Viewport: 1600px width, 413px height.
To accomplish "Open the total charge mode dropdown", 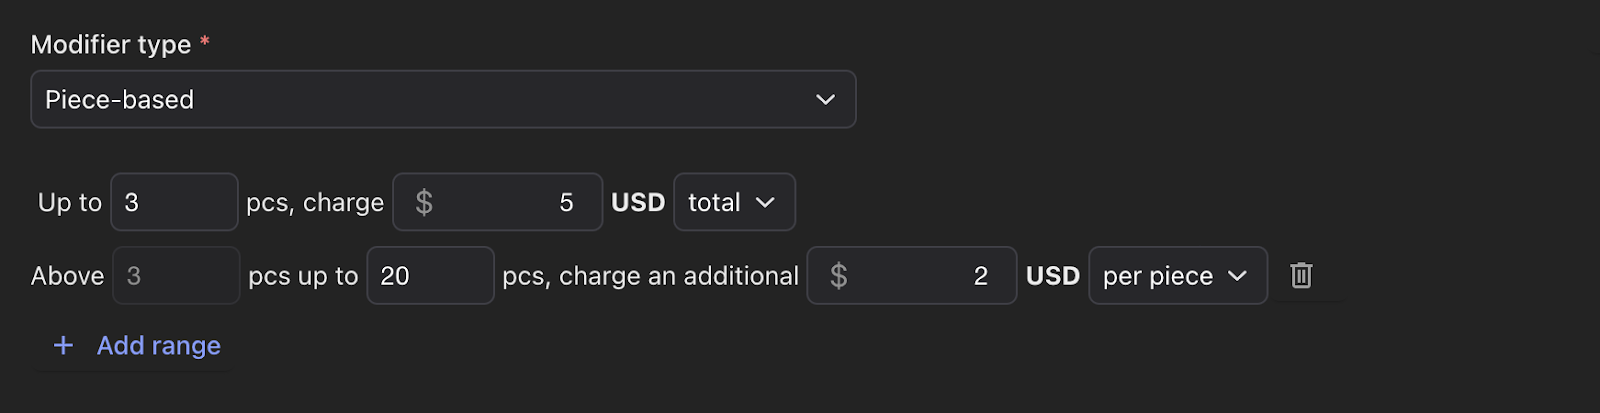I will pyautogui.click(x=734, y=202).
